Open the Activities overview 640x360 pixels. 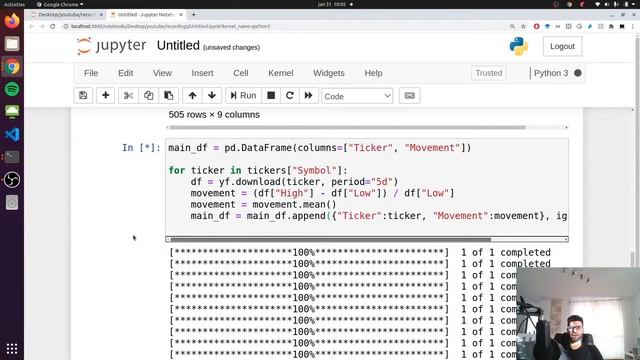tap(14, 4)
